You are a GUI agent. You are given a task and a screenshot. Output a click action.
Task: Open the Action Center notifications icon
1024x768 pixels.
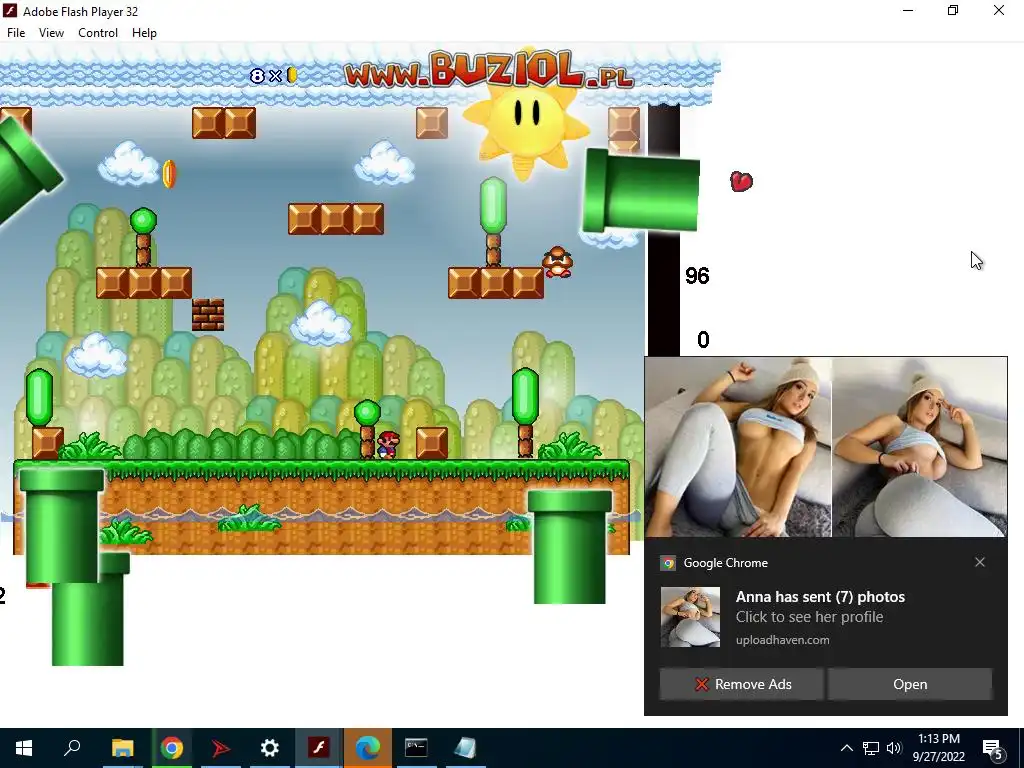(993, 748)
